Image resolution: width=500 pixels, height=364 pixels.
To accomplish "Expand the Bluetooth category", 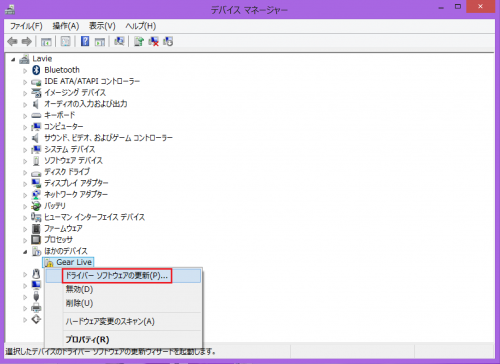I will 25,71.
